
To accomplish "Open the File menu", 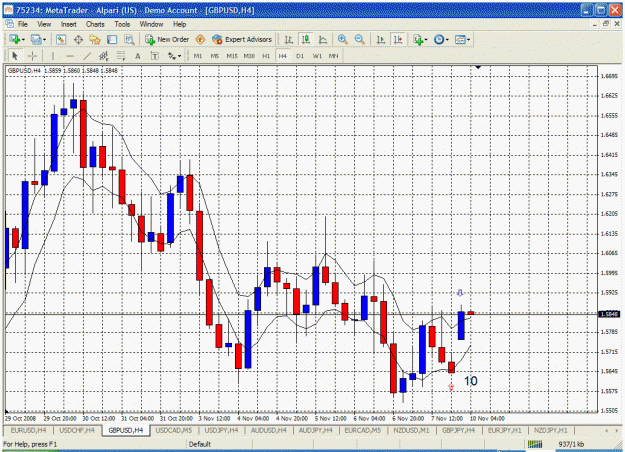I will click(x=23, y=24).
